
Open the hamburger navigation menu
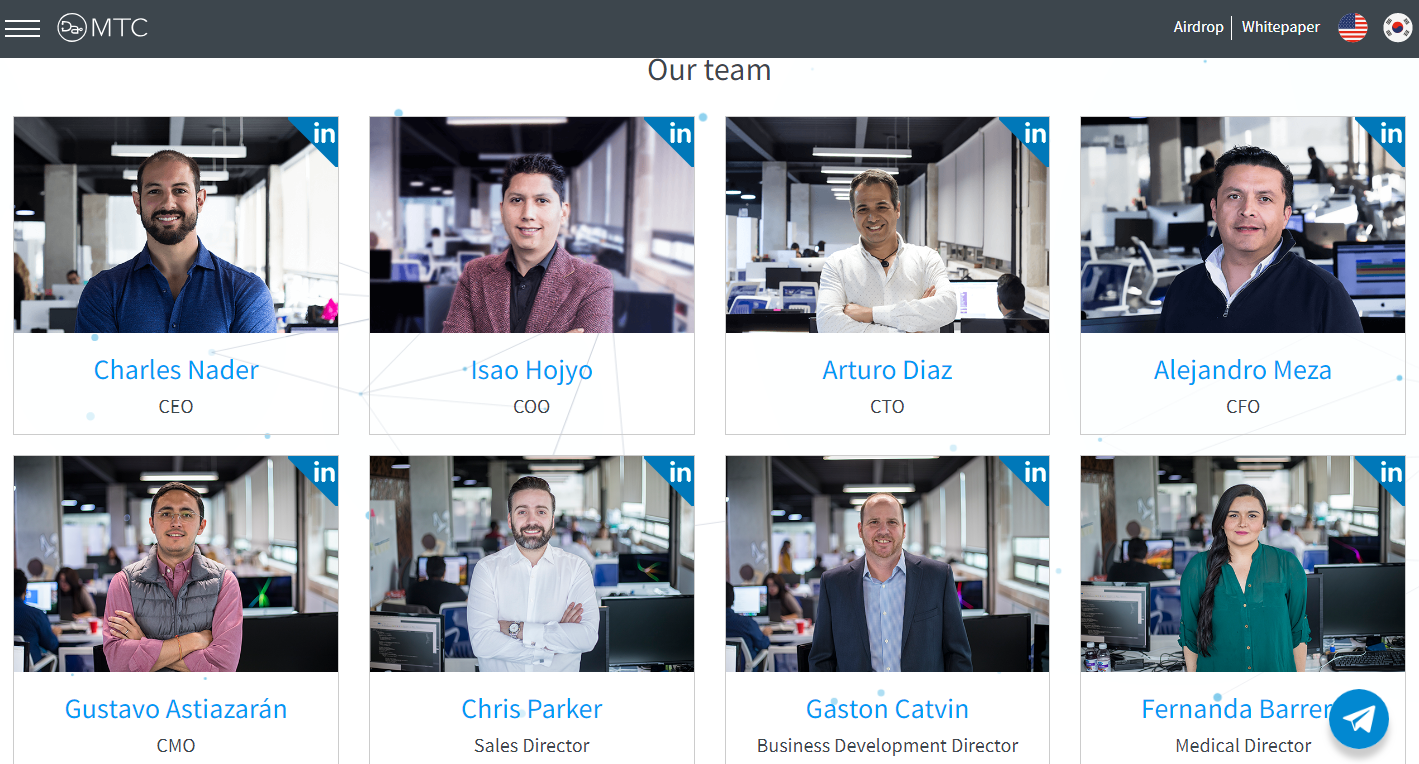pos(22,28)
